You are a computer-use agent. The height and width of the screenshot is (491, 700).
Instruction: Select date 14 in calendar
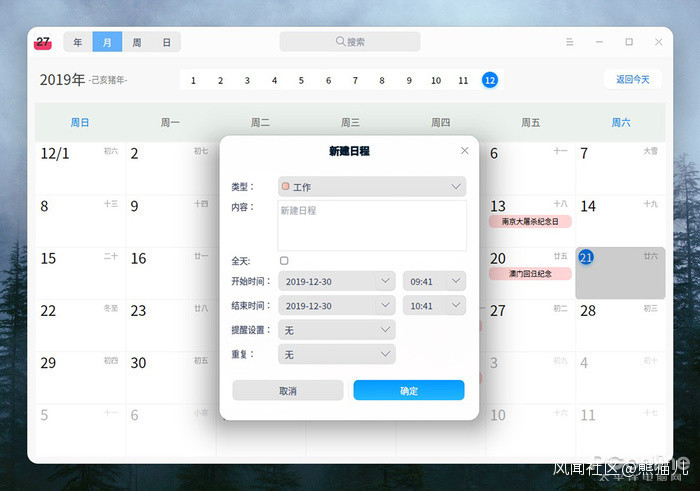point(621,221)
